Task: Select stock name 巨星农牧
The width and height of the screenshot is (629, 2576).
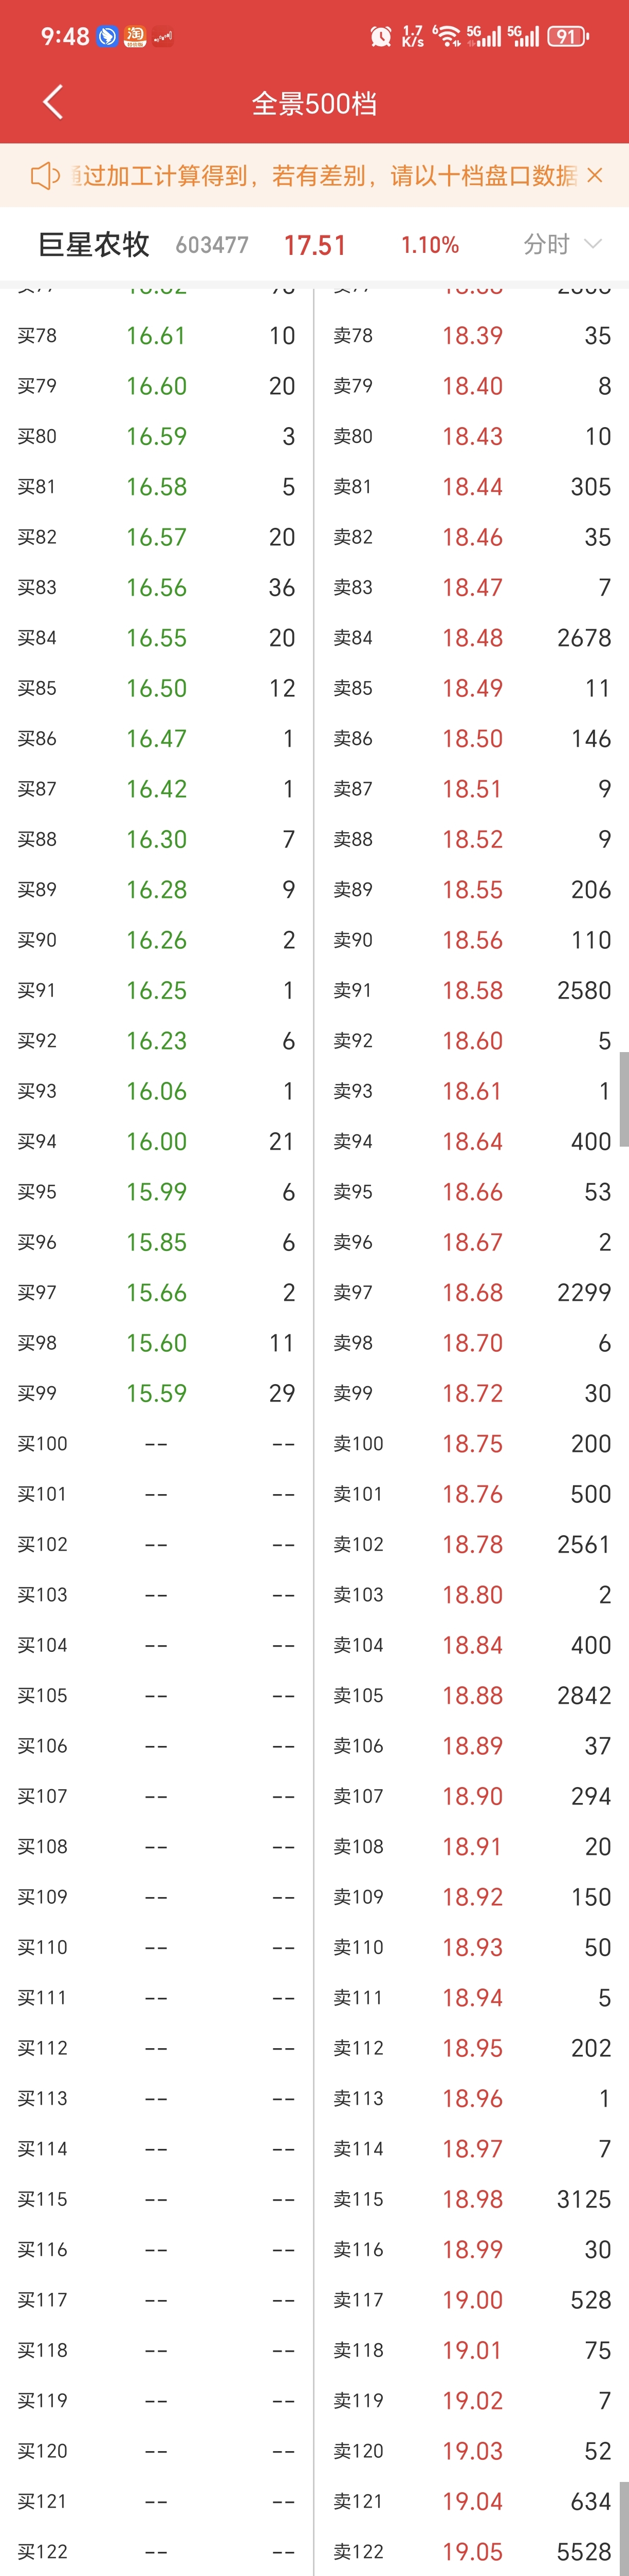Action: coord(94,244)
